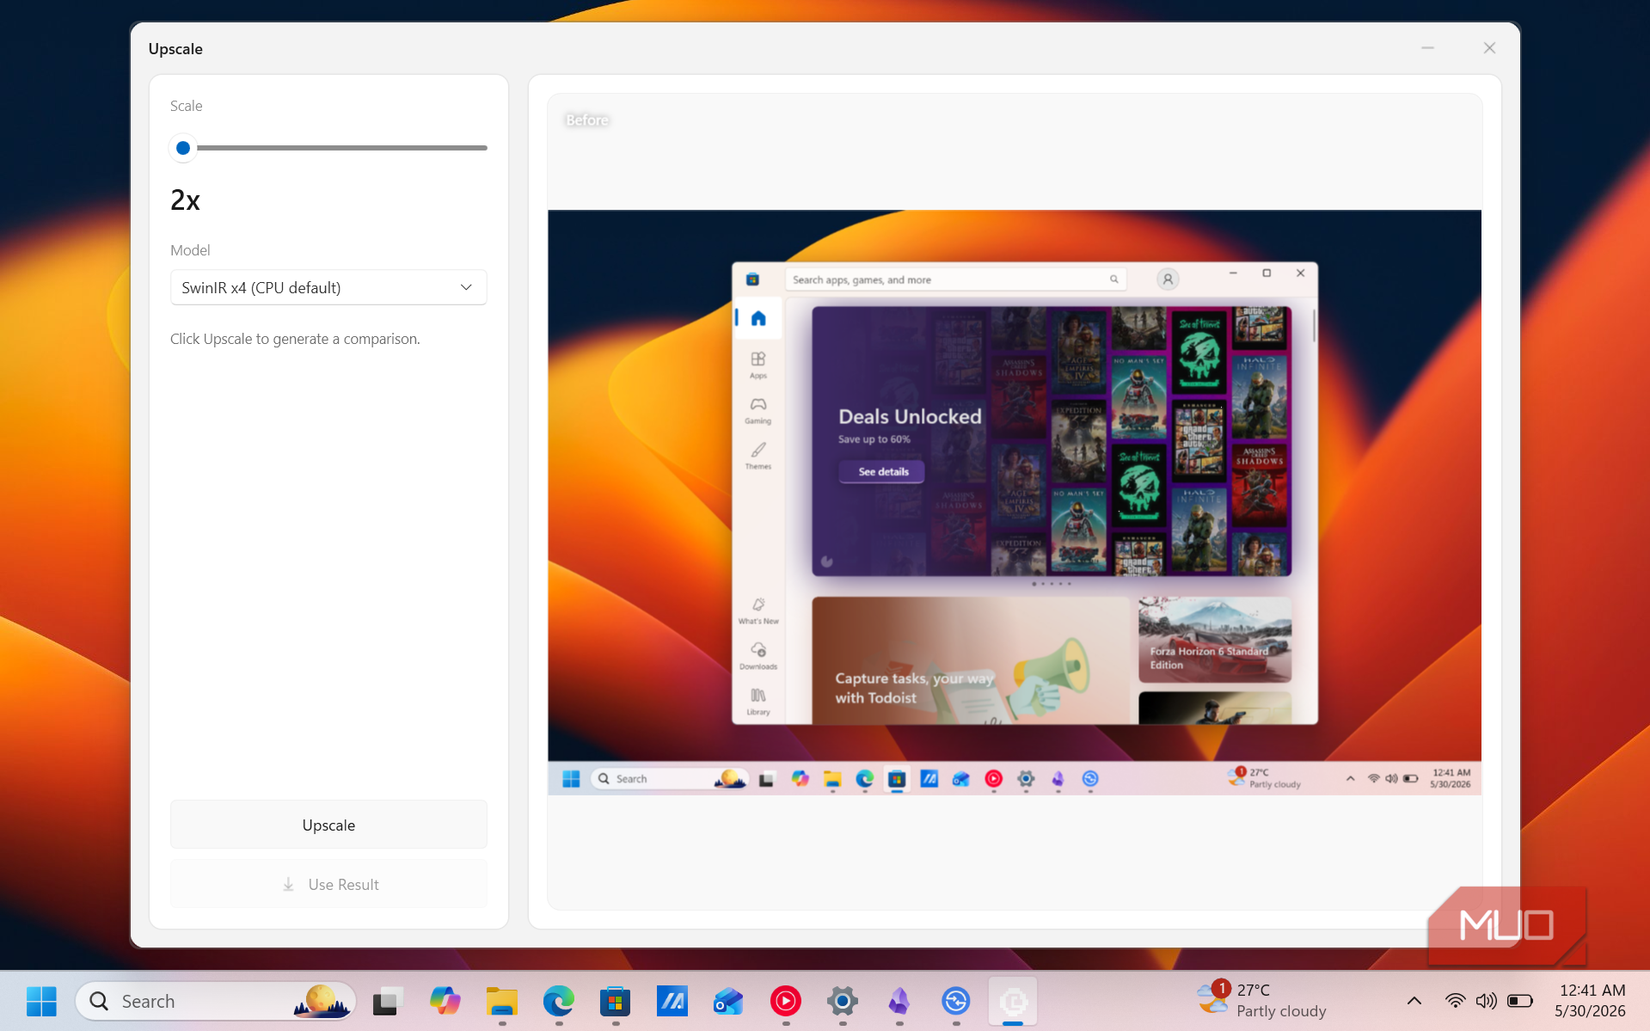
Task: Move the Scale slider handle
Action: point(183,148)
